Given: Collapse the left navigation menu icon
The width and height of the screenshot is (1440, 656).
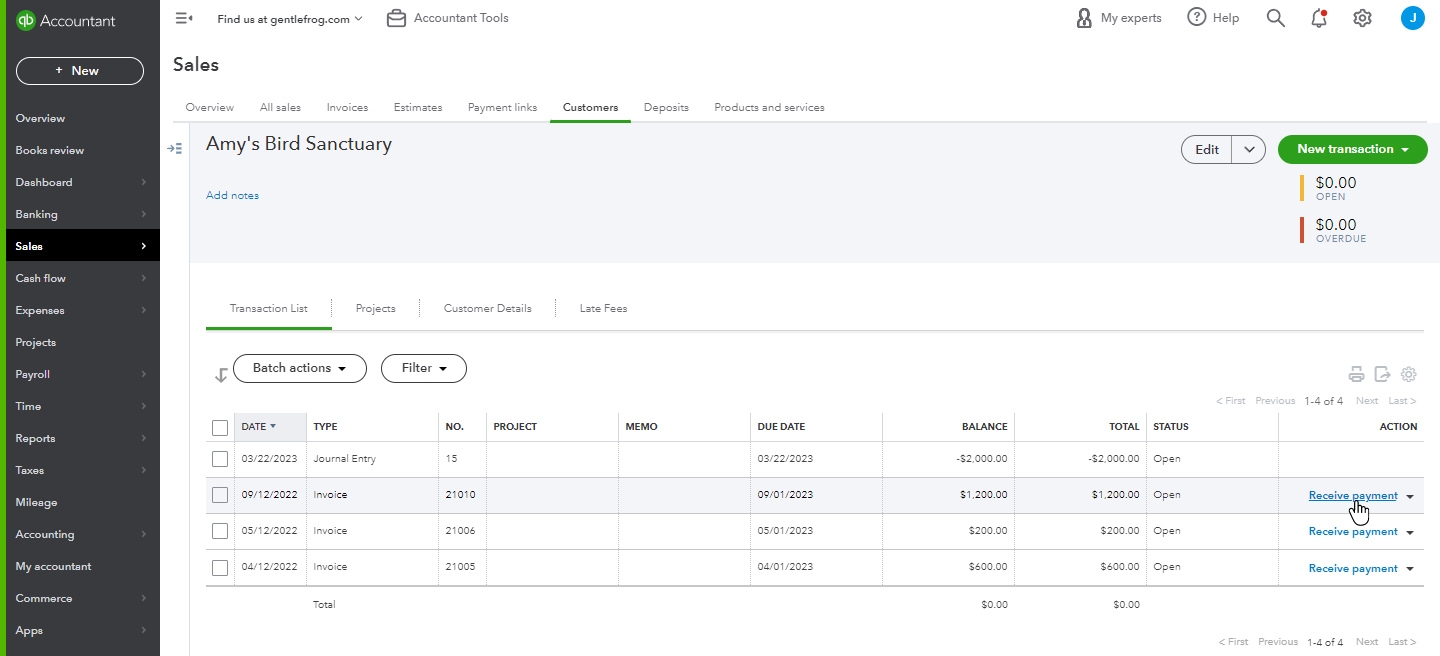Looking at the screenshot, I should (x=183, y=18).
